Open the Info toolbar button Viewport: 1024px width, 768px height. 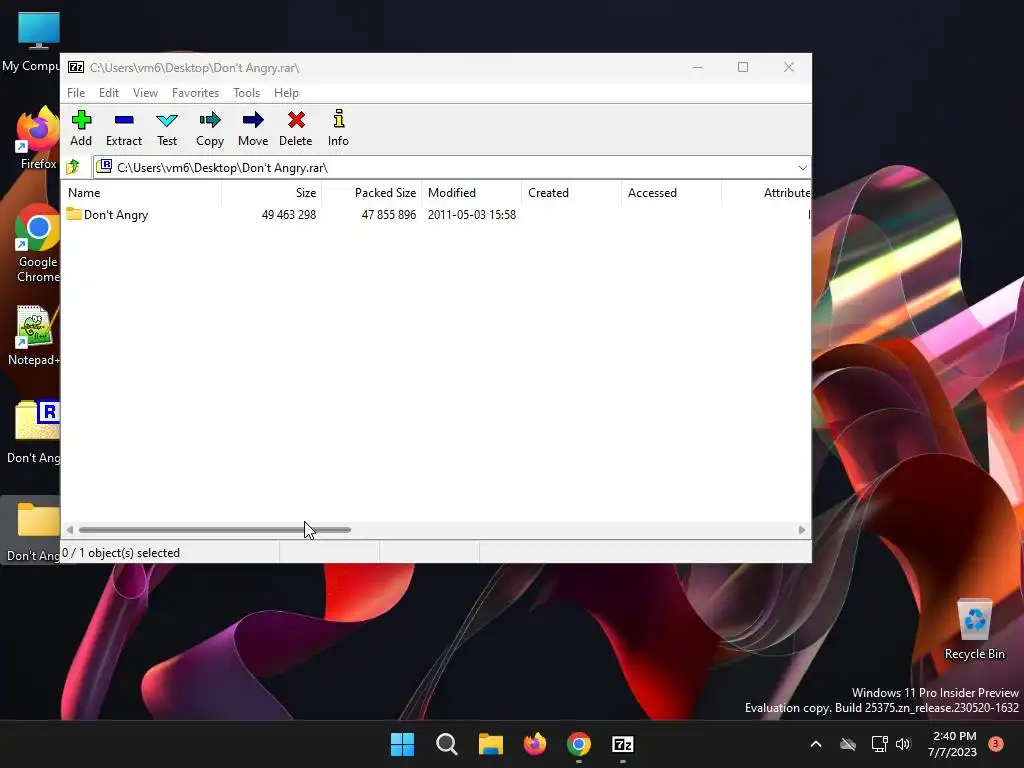338,128
